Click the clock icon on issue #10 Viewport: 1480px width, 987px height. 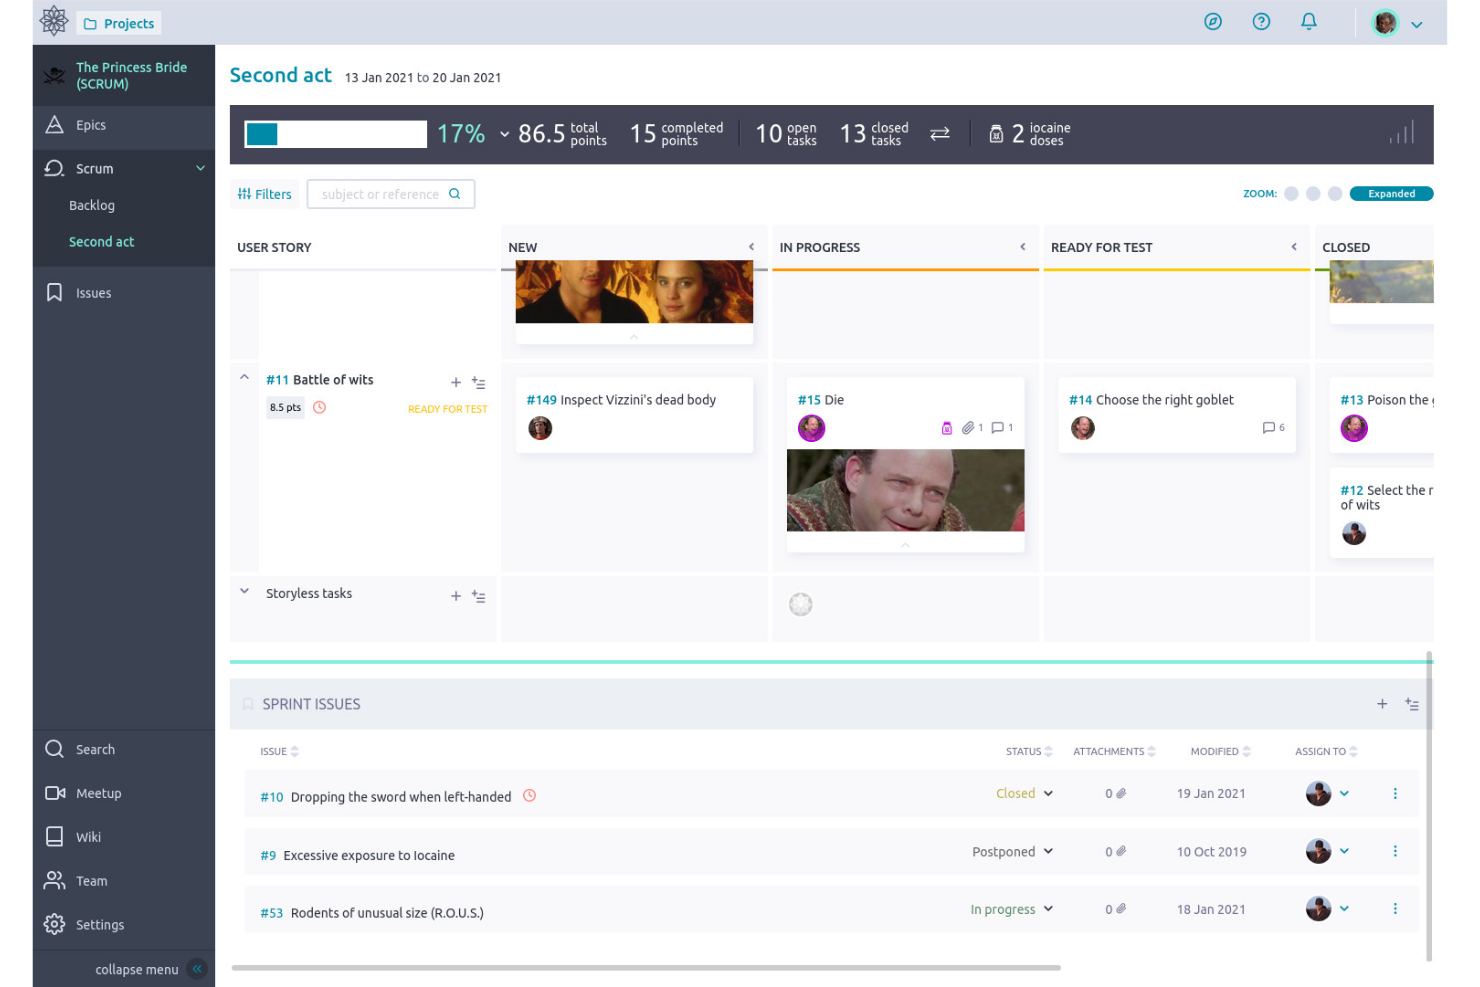[529, 796]
